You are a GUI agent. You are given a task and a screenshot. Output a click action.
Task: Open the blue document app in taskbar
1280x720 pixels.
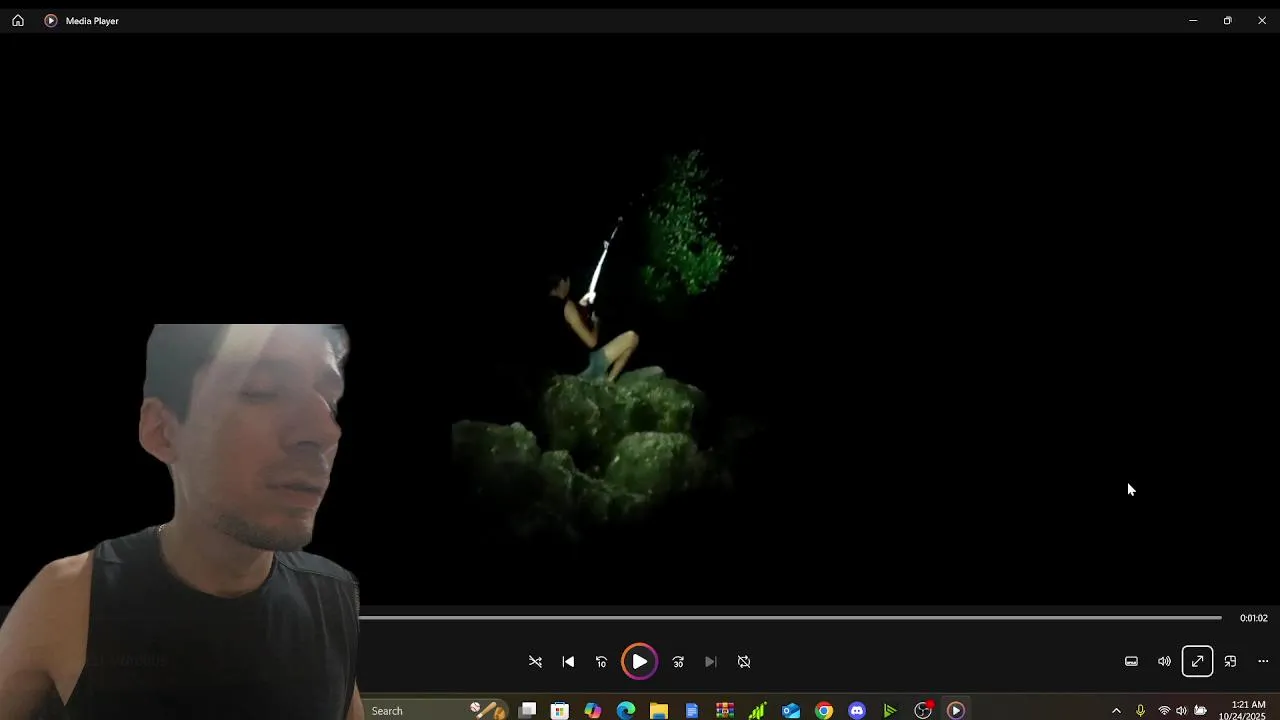click(692, 710)
